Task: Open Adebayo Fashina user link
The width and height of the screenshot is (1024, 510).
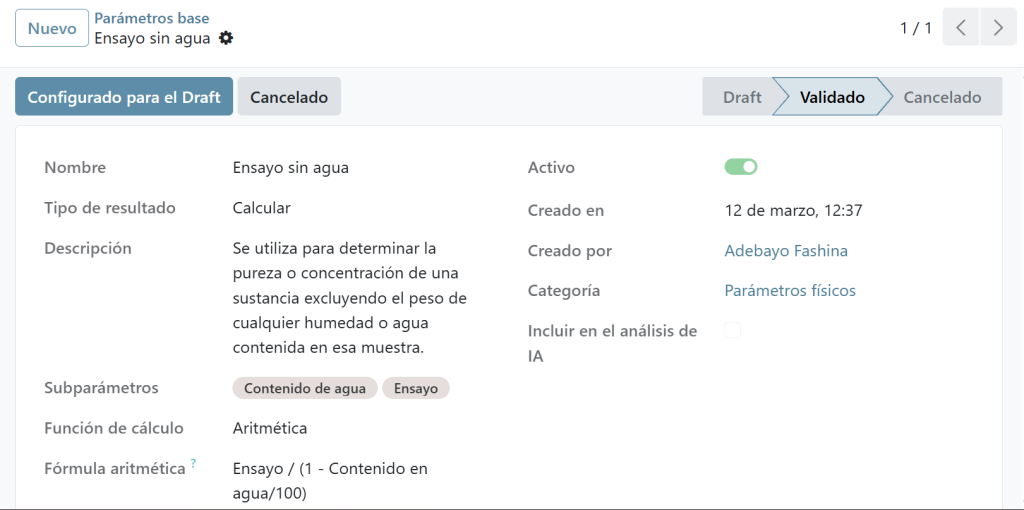Action: (x=786, y=251)
